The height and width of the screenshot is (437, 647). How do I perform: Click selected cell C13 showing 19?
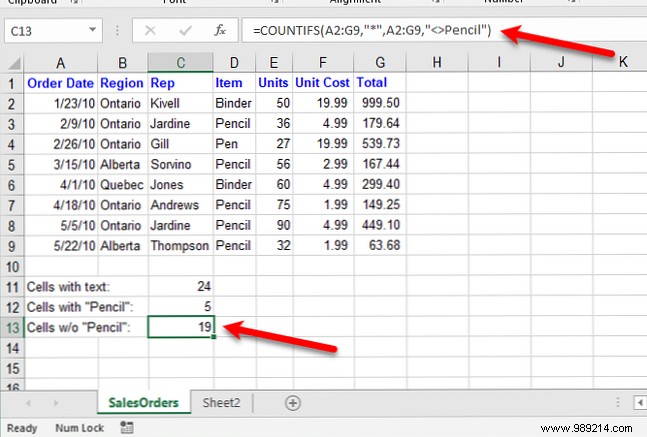pos(181,328)
